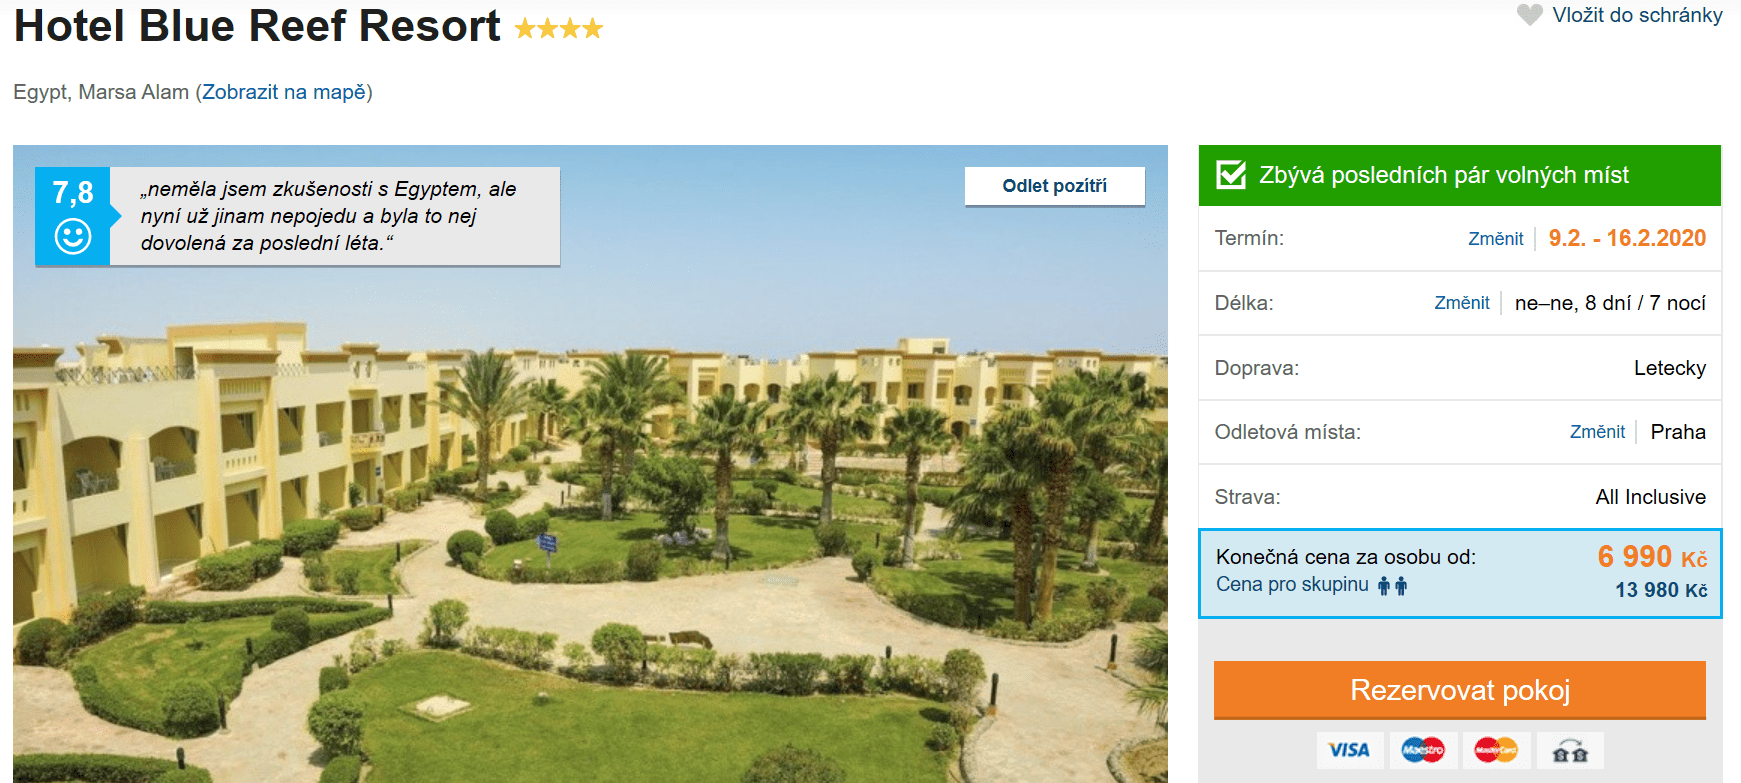Change the Odletová místa departure
Screen dimensions: 1741x783
coord(1597,432)
